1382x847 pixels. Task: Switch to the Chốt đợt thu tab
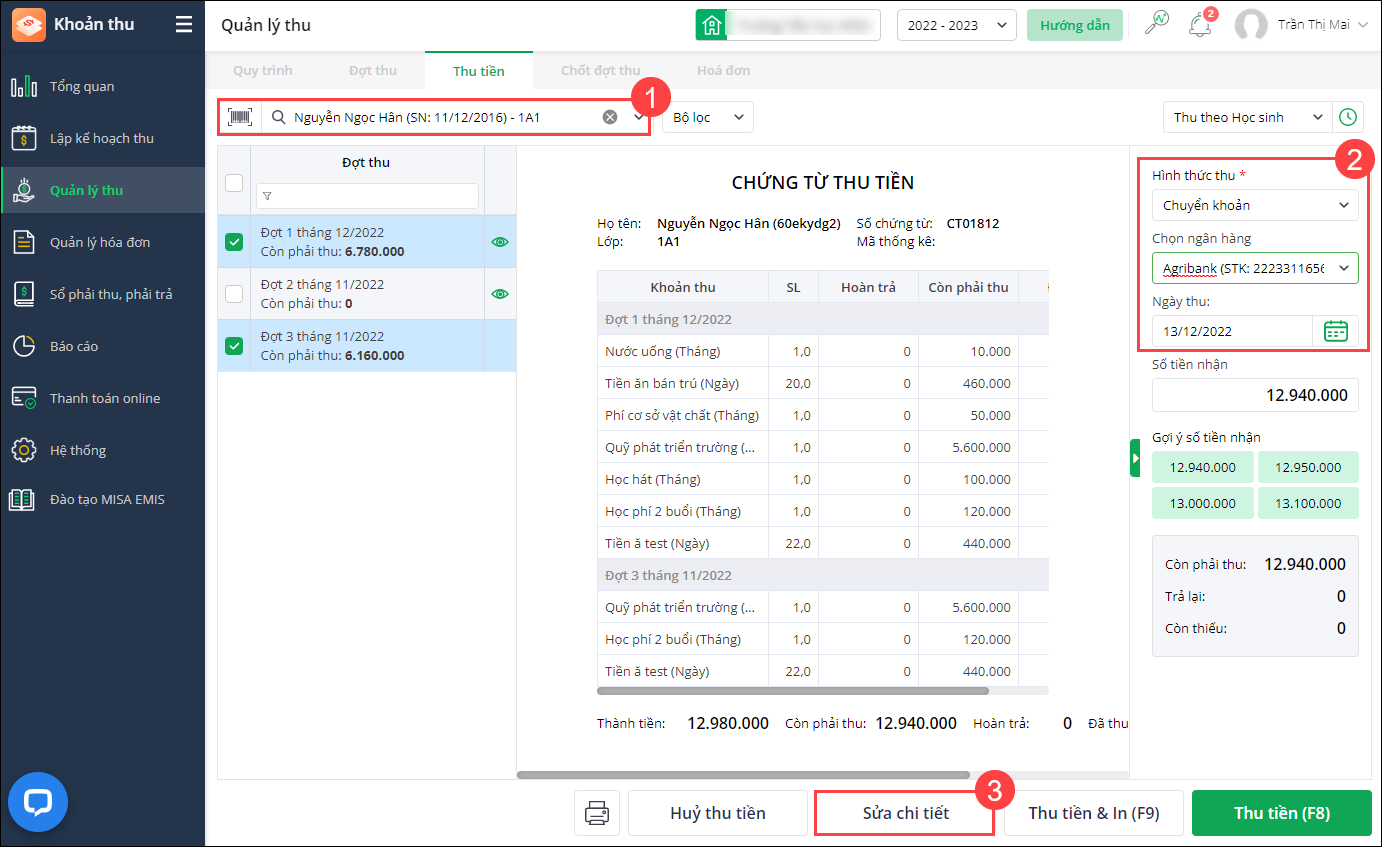tap(601, 71)
